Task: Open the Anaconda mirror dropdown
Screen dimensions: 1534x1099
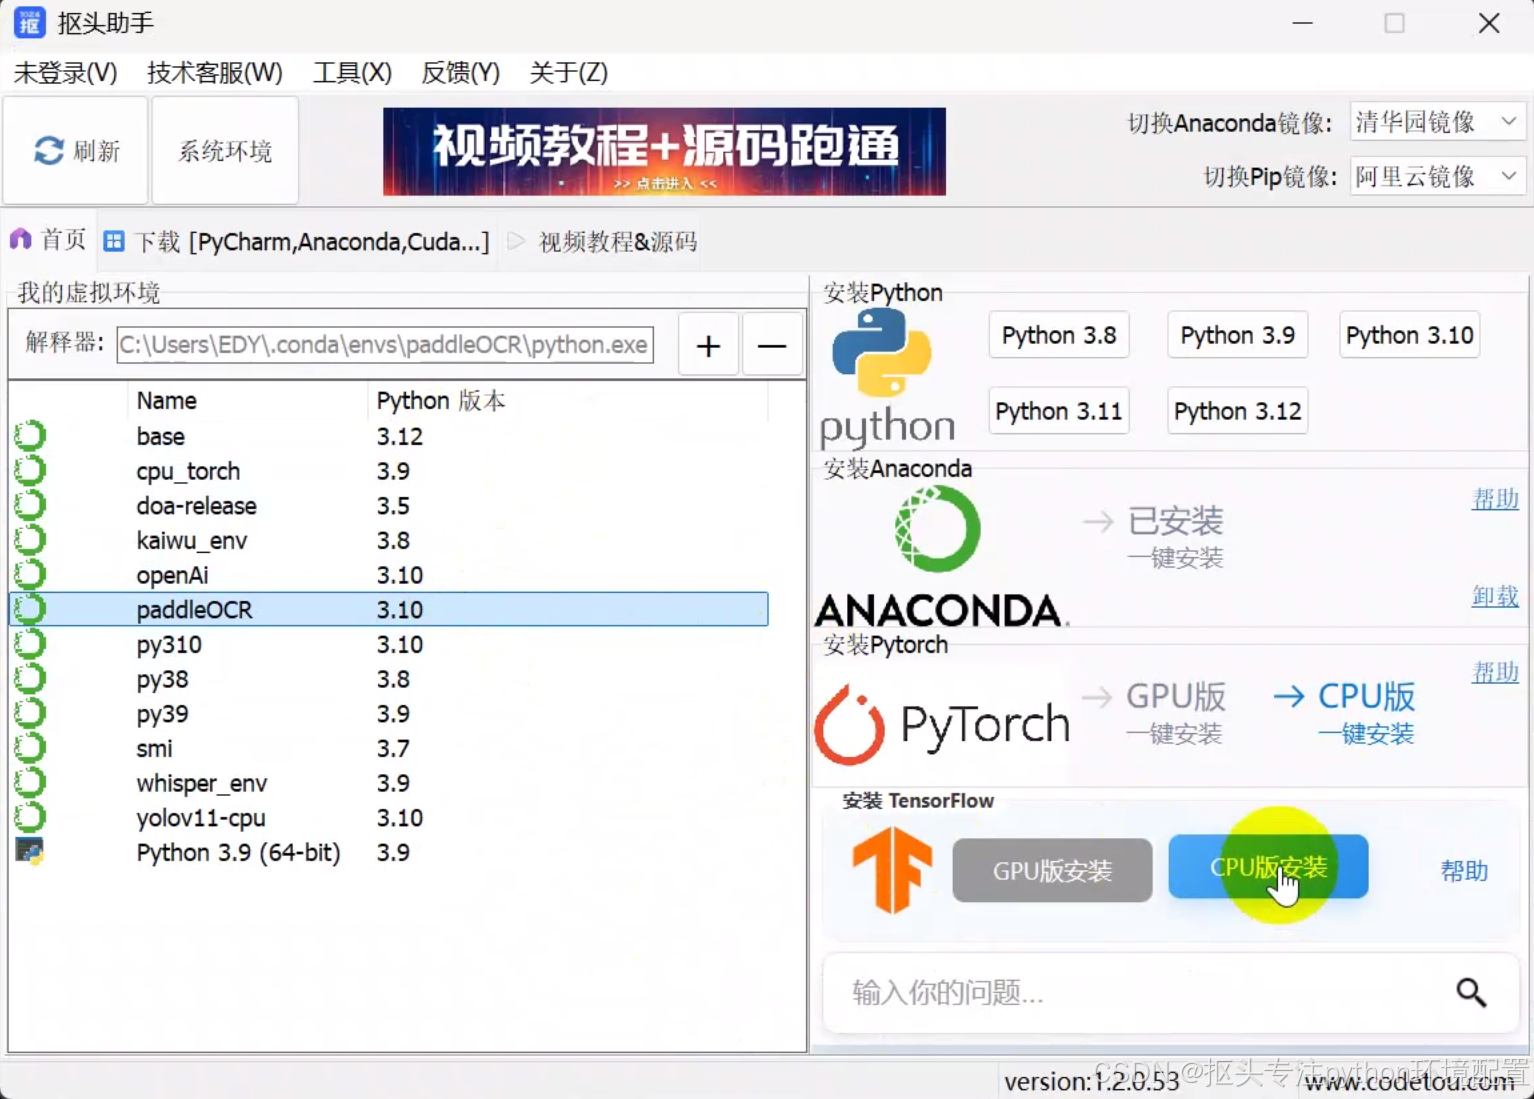Action: tap(1437, 122)
